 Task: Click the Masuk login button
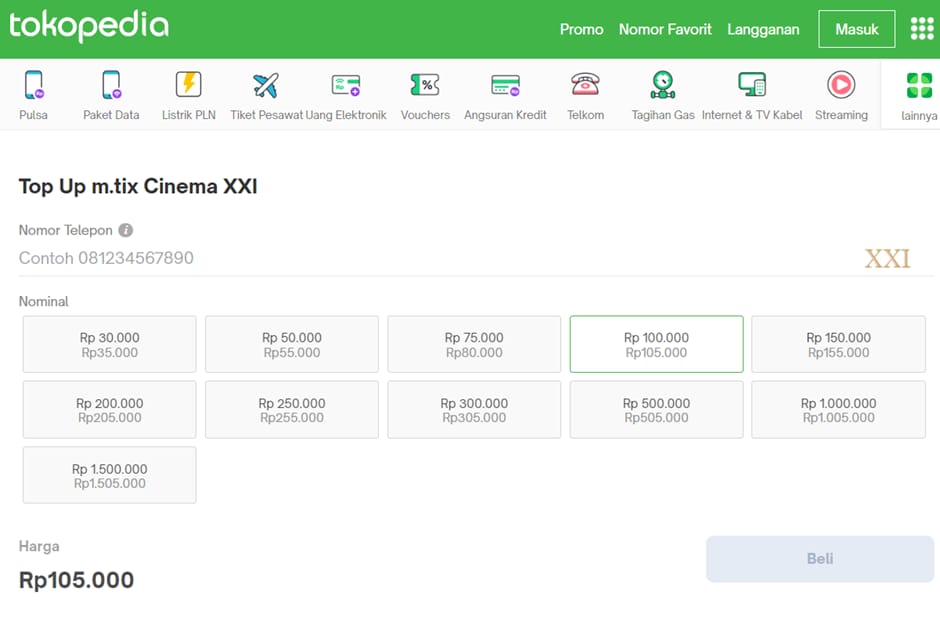point(857,29)
